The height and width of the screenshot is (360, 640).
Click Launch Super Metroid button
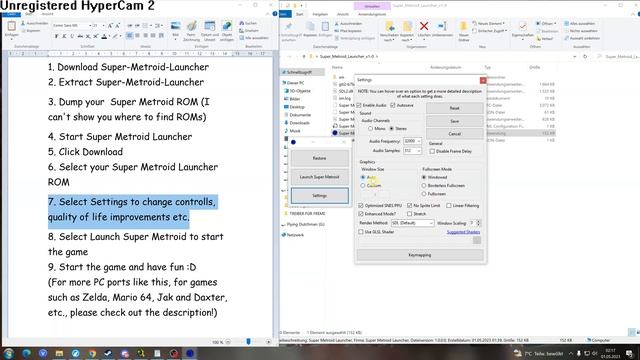click(319, 177)
